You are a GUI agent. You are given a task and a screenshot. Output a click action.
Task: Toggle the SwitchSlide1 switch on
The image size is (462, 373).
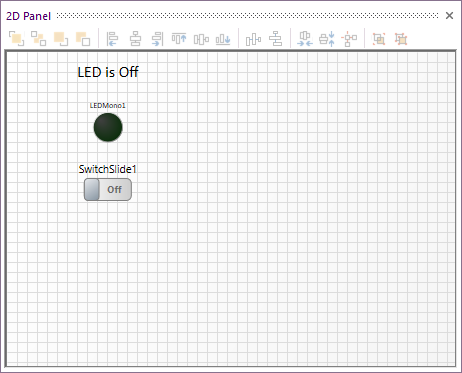coord(108,189)
